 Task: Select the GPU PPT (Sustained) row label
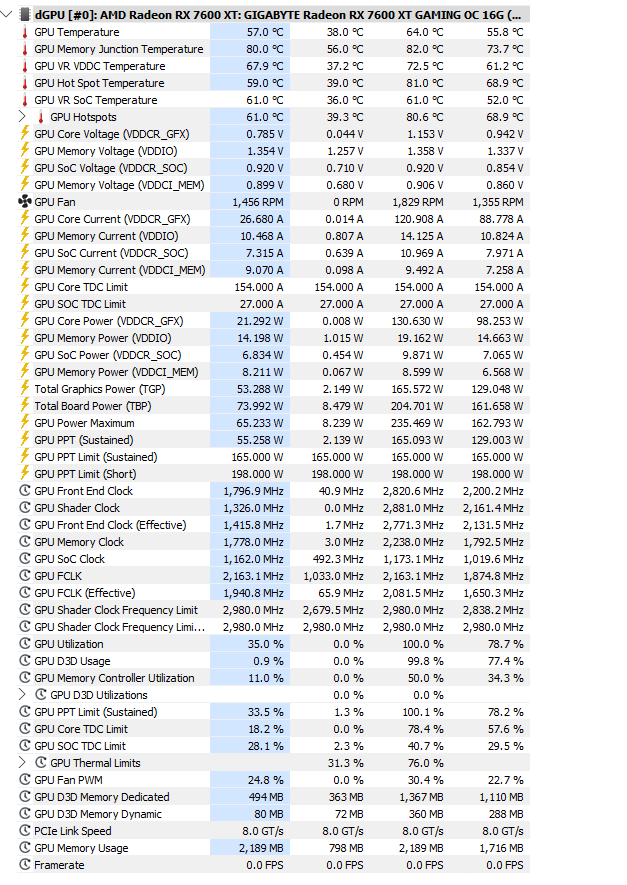coord(84,440)
